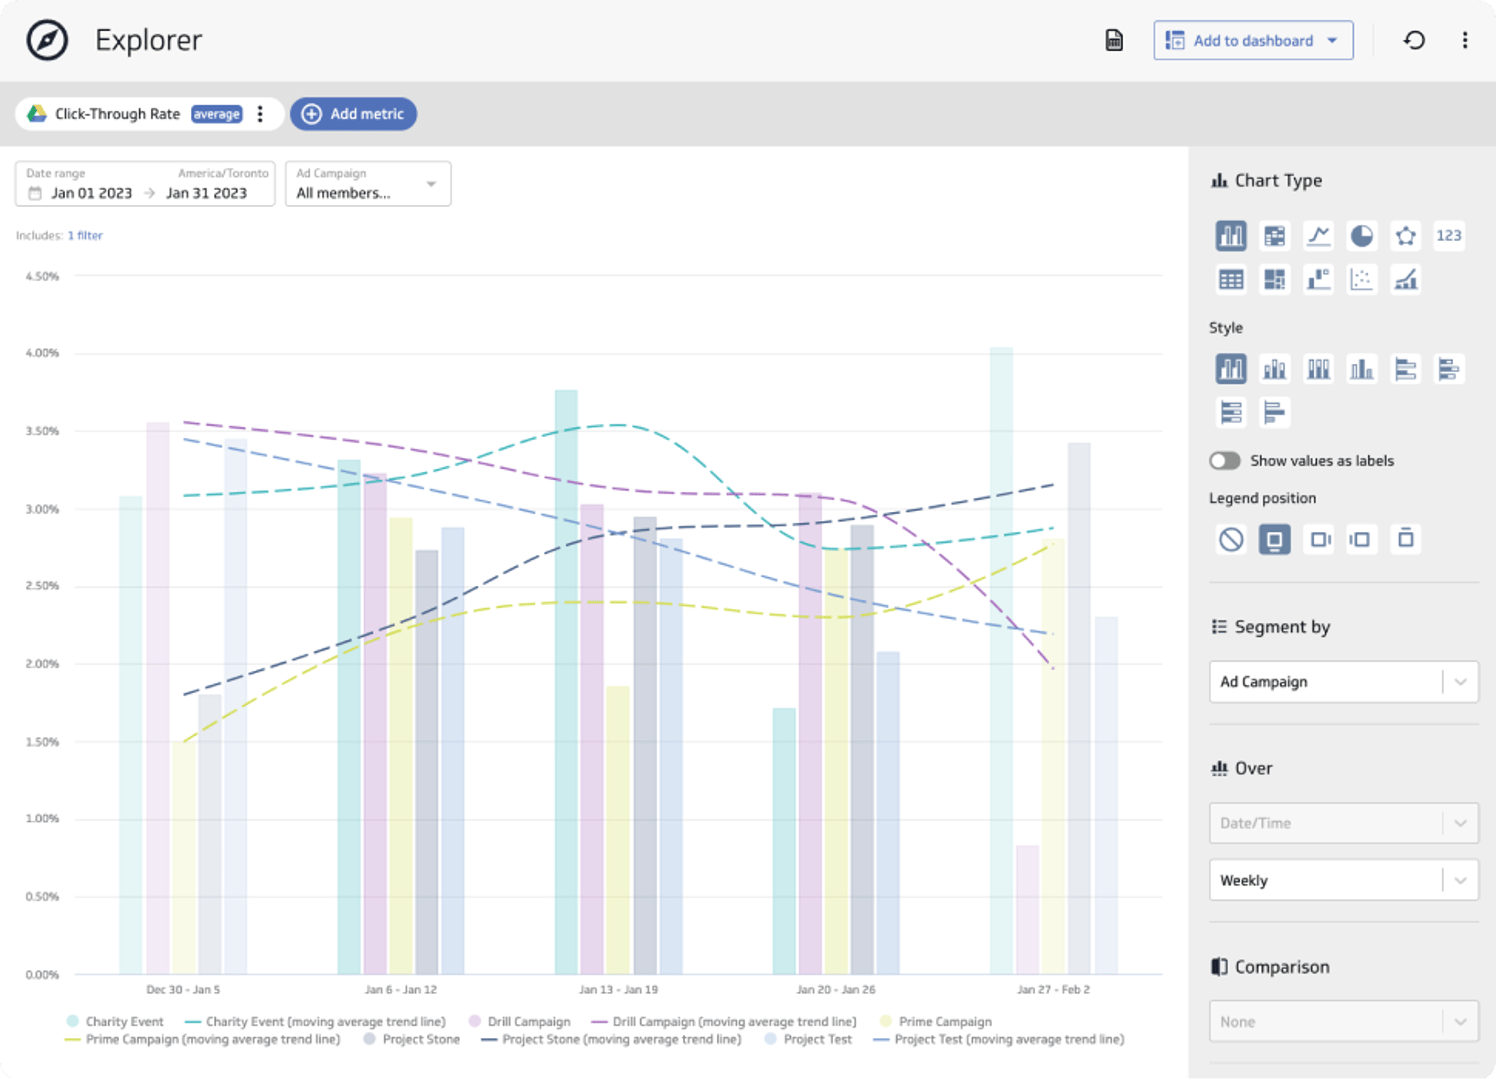Select the grouped vertical bars style (active)
1496x1080 pixels.
pos(1231,370)
